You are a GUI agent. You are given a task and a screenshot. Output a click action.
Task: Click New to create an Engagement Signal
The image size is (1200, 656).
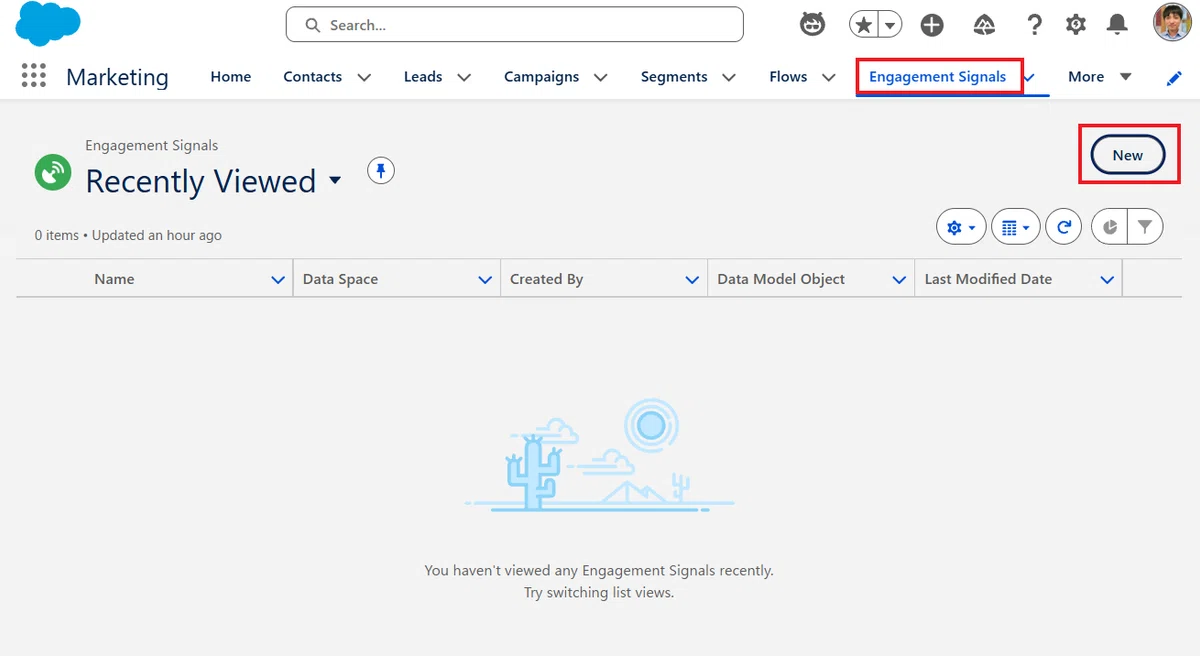tap(1127, 155)
